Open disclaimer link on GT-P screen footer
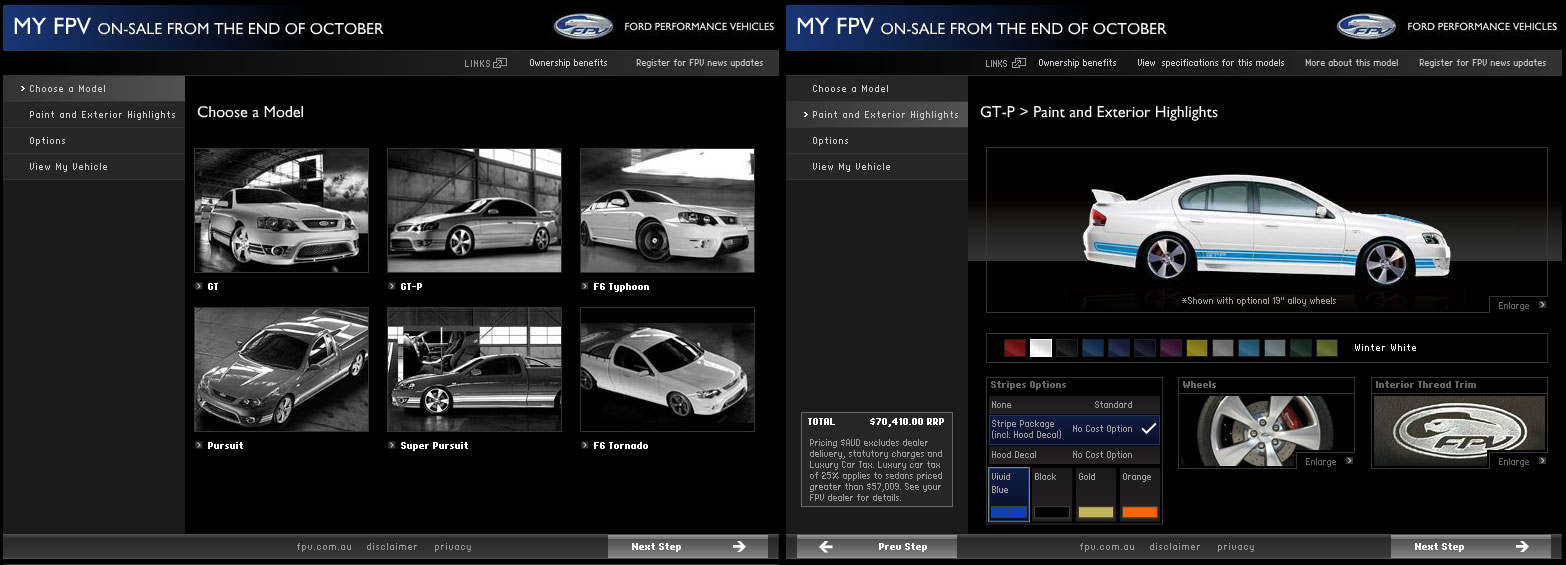This screenshot has width=1566, height=565. (x=1175, y=547)
